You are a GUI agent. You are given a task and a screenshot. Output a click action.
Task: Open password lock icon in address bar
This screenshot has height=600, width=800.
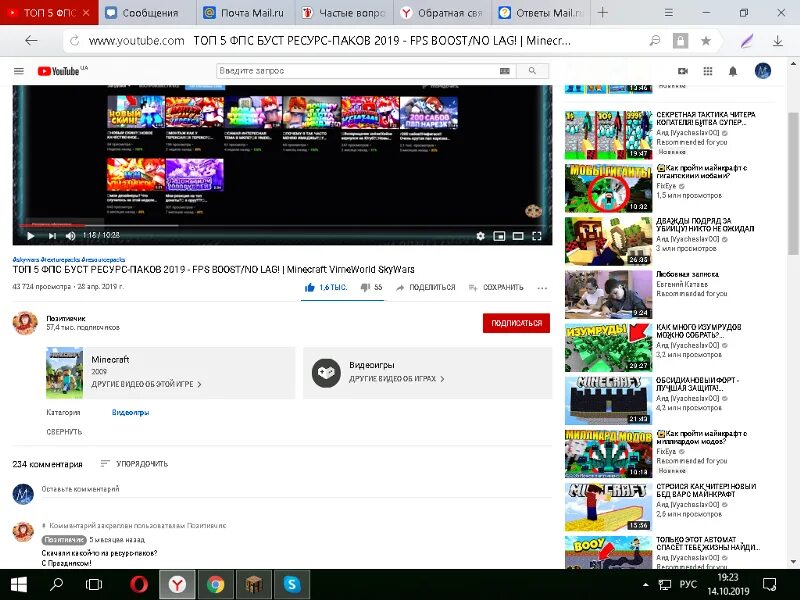click(680, 41)
